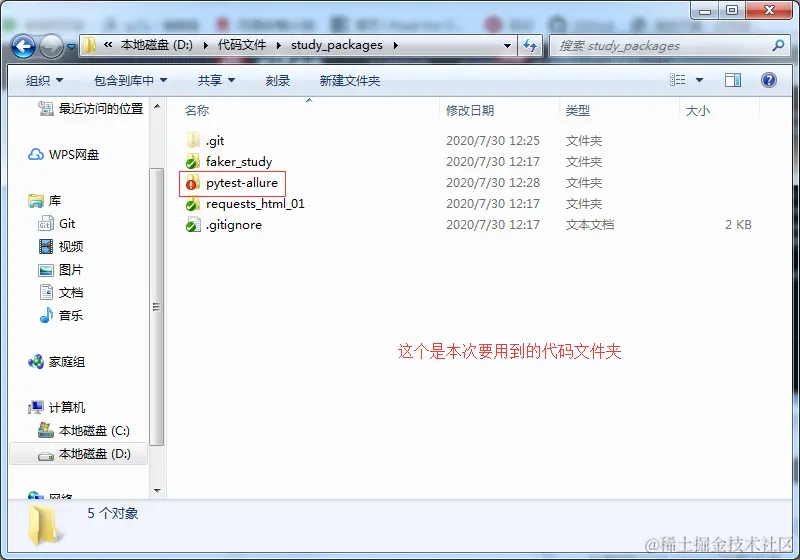
Task: Click the change view icon
Action: (678, 80)
